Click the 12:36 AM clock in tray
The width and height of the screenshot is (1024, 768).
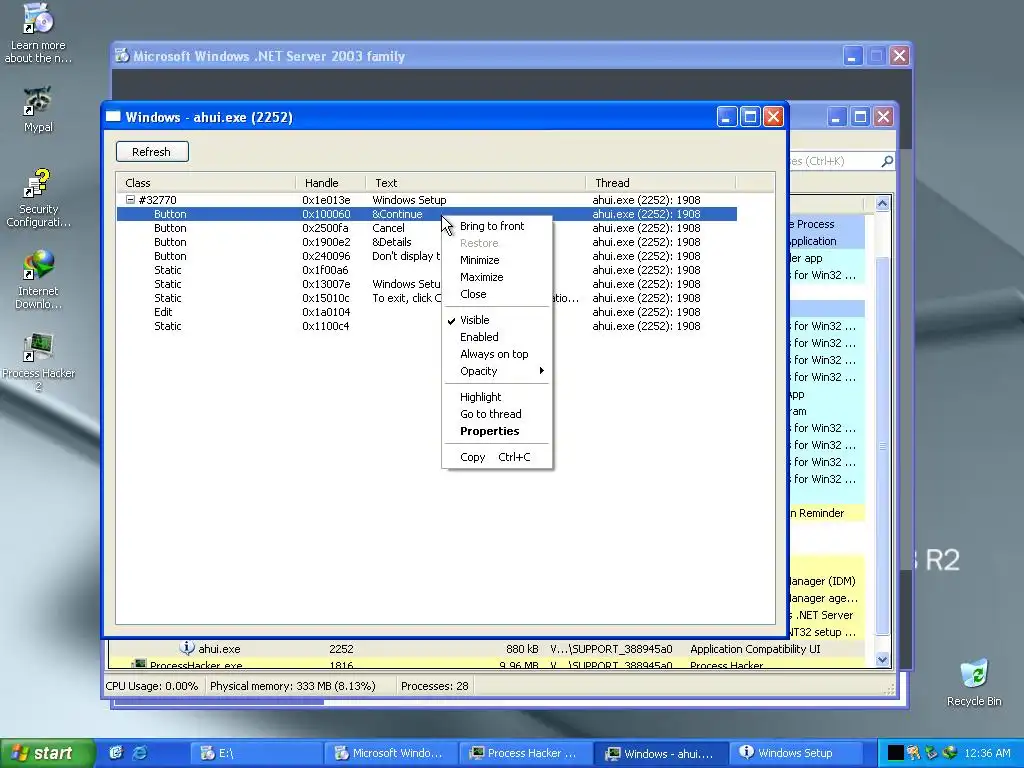click(987, 753)
